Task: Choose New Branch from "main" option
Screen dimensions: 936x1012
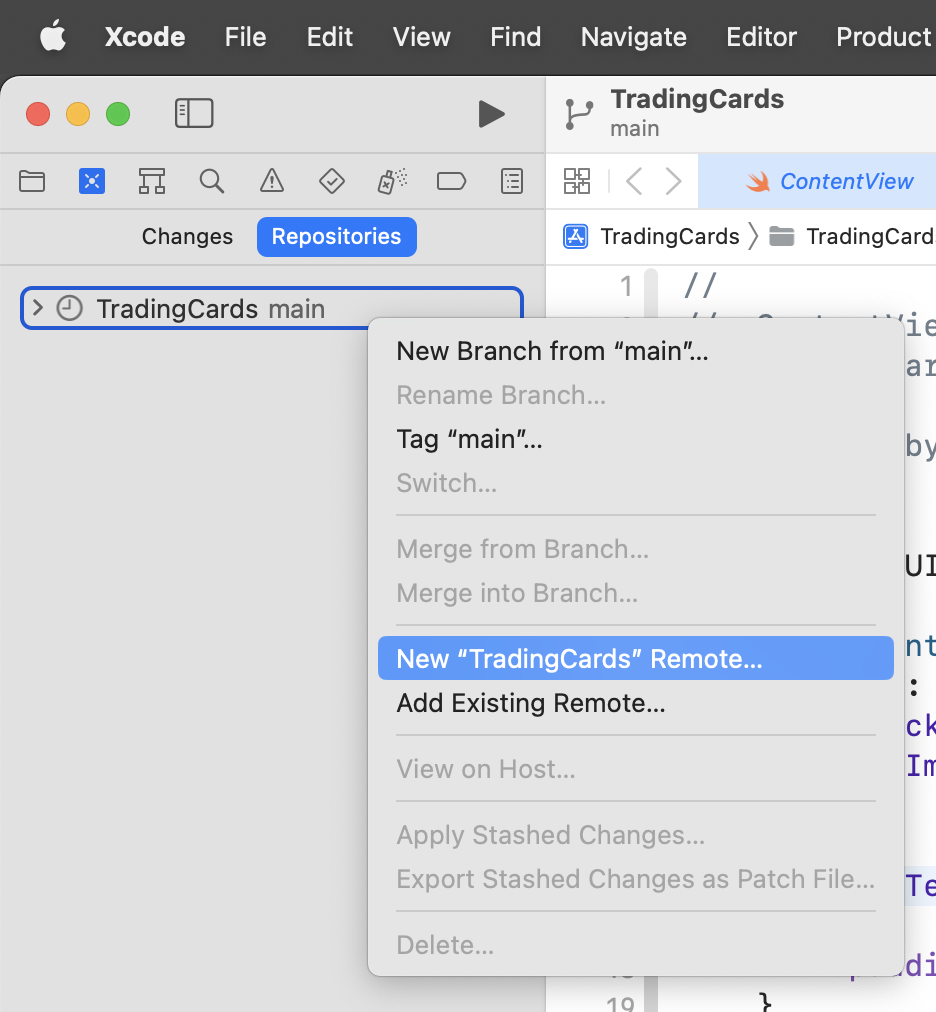Action: pyautogui.click(x=552, y=351)
